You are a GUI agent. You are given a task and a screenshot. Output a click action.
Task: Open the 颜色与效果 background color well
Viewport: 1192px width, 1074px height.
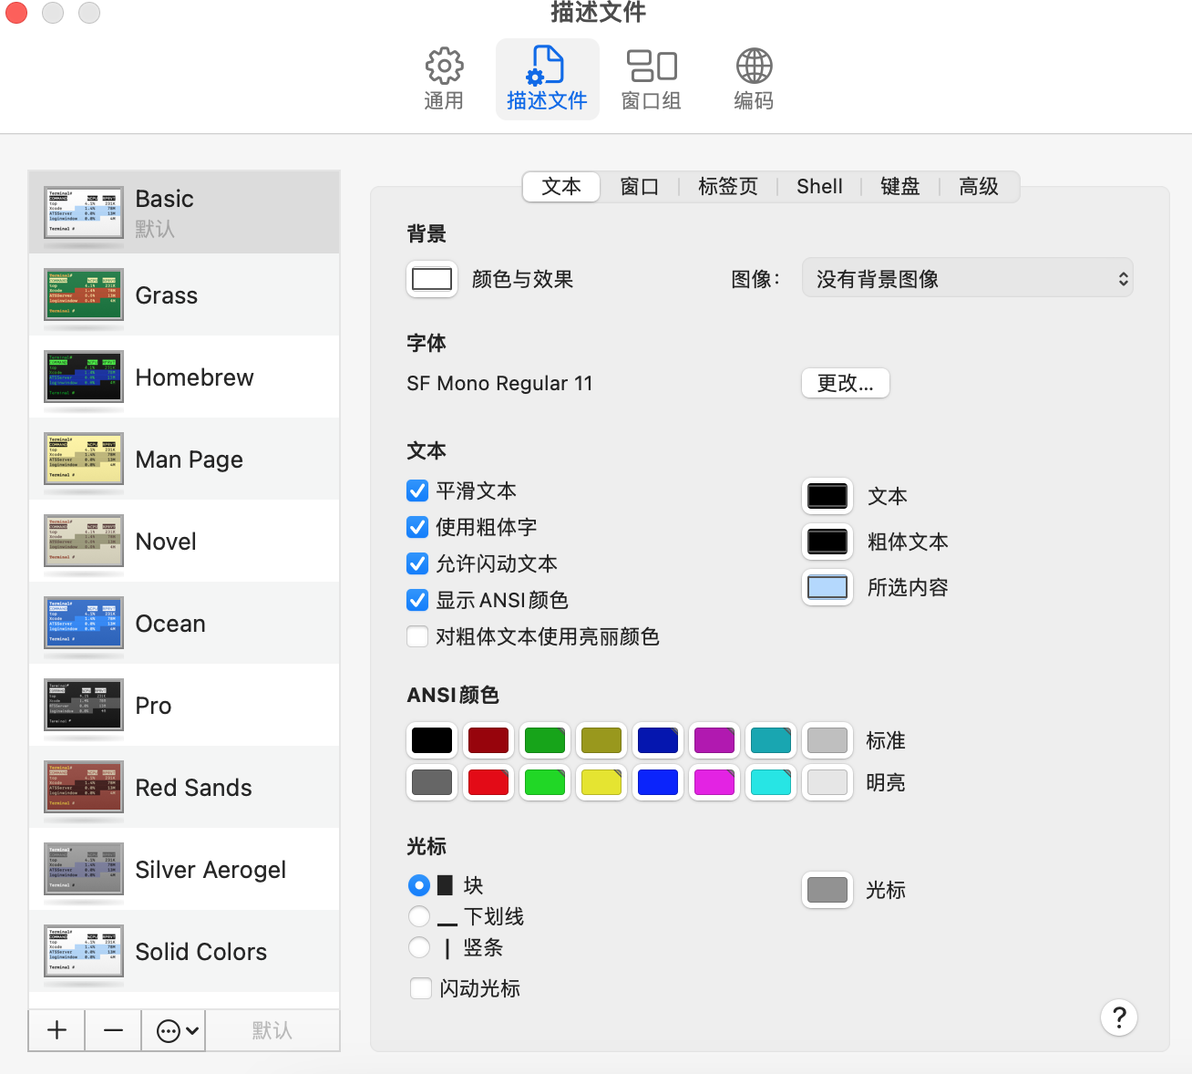(432, 279)
